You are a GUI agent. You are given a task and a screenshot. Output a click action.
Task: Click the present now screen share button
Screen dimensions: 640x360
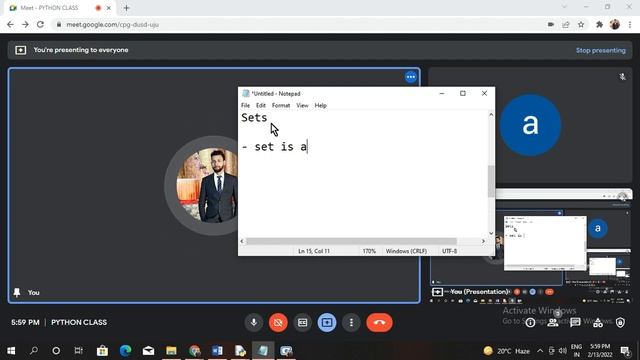(327, 322)
